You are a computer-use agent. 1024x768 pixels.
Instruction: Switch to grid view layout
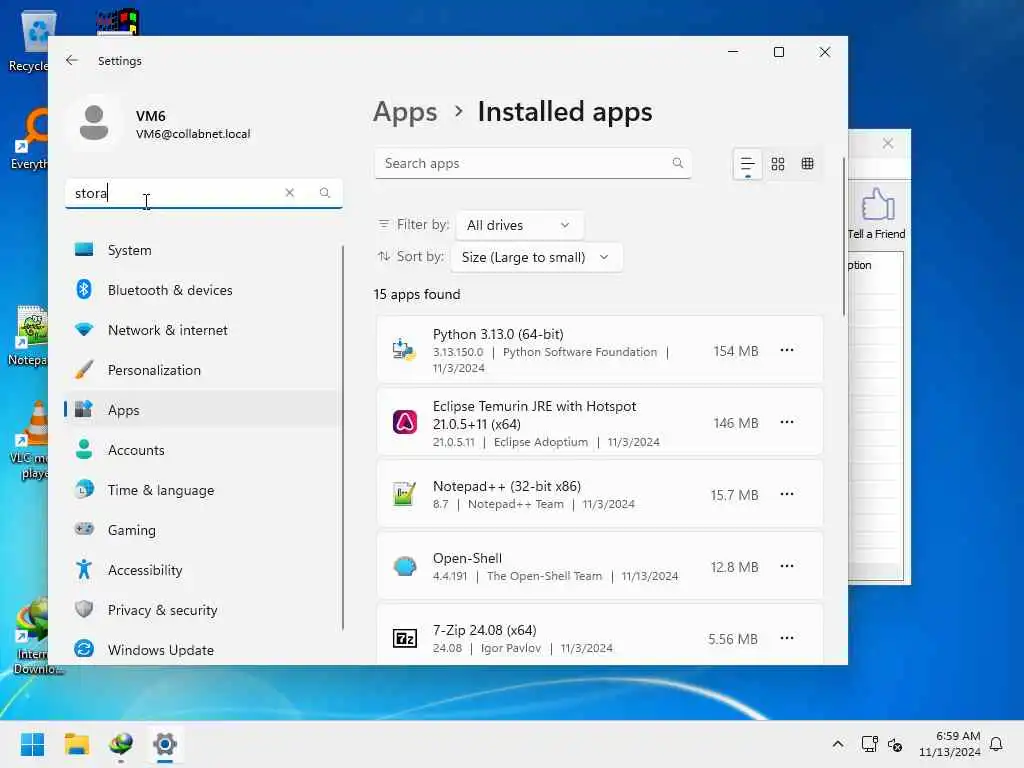(x=778, y=164)
